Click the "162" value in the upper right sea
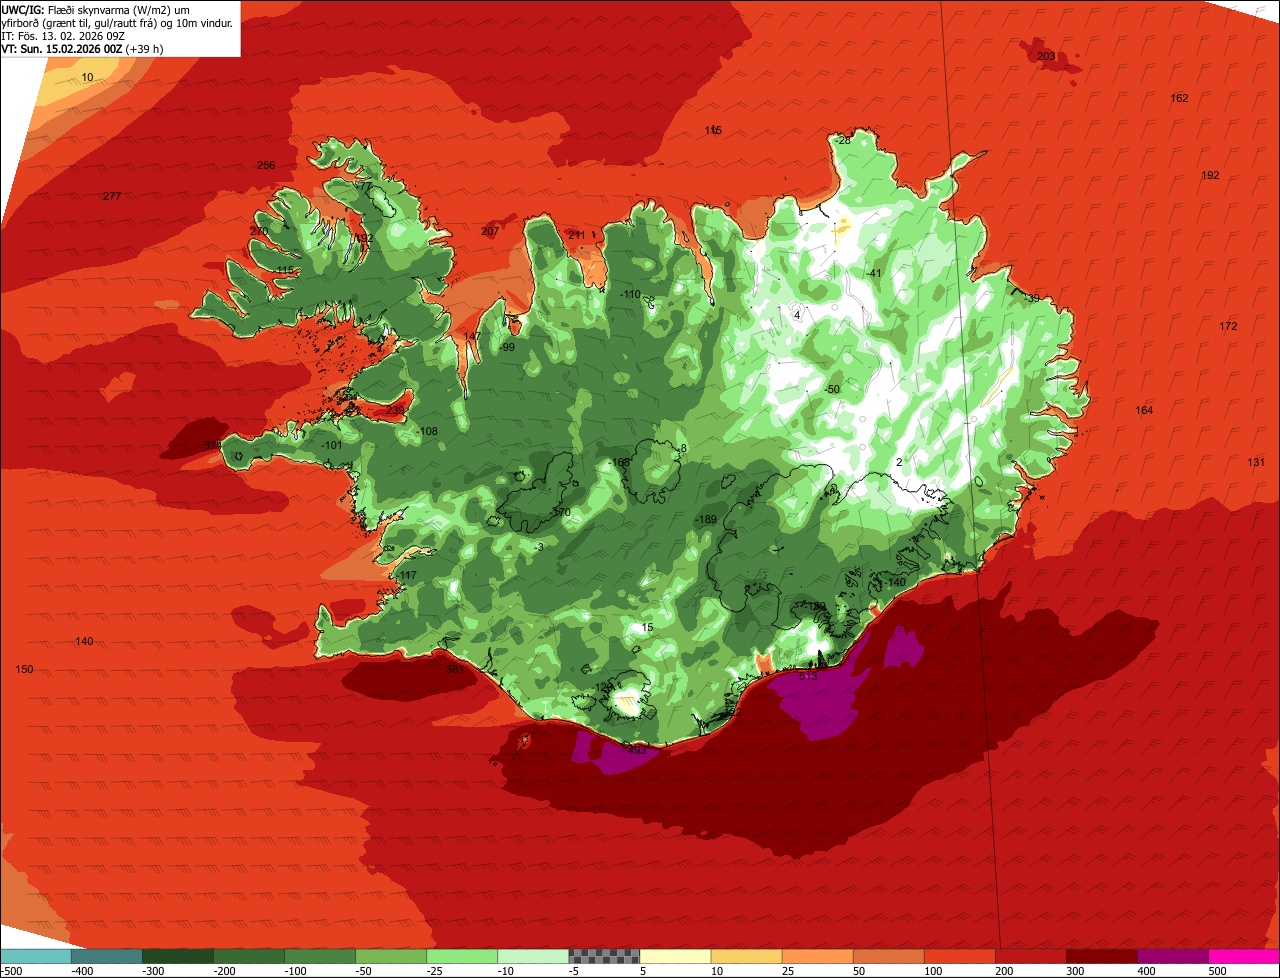 1180,98
